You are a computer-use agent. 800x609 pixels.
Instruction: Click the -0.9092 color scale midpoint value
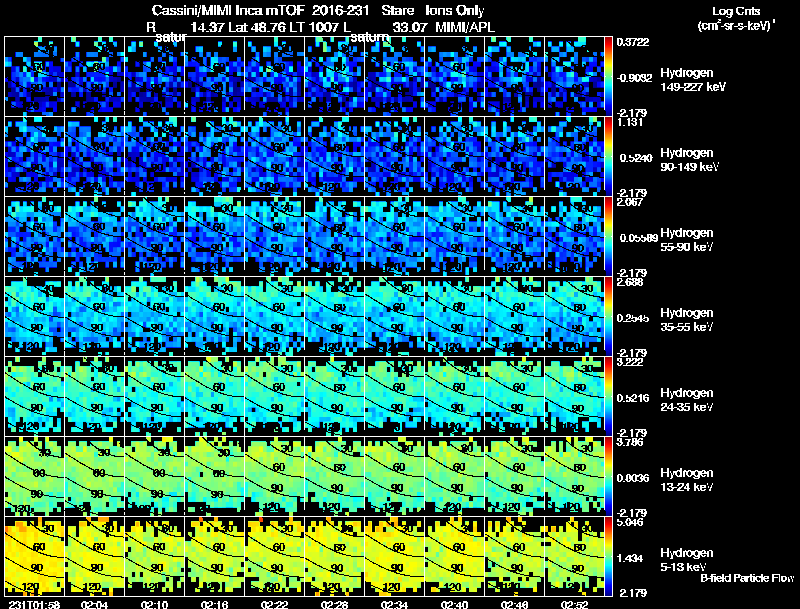click(x=634, y=78)
